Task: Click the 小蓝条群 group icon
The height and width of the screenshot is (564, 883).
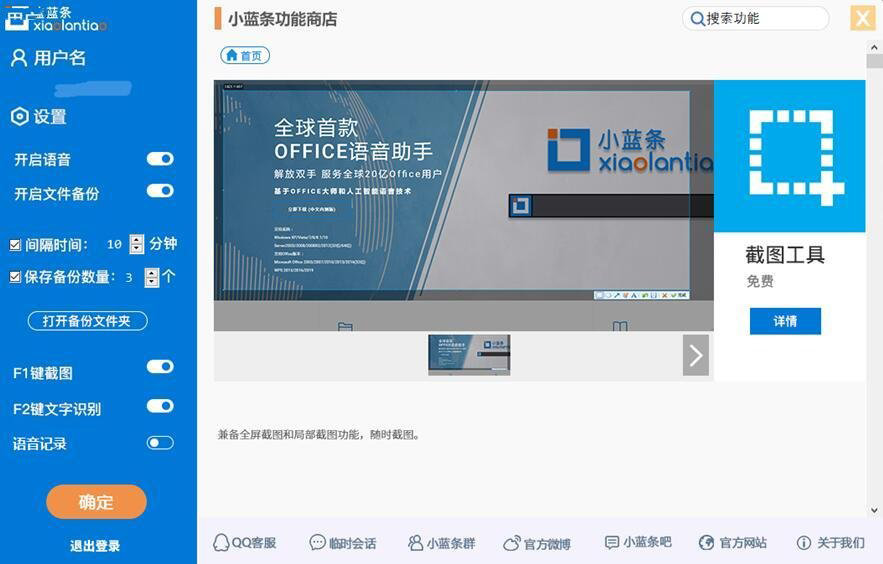Action: (x=415, y=543)
